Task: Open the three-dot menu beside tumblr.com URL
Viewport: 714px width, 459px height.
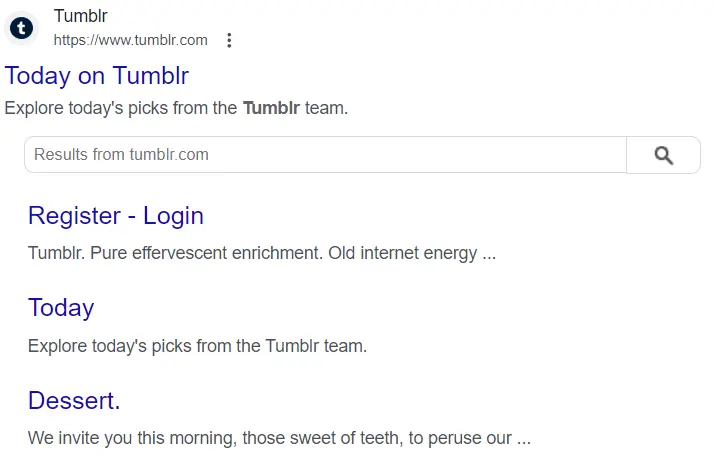Action: click(229, 41)
